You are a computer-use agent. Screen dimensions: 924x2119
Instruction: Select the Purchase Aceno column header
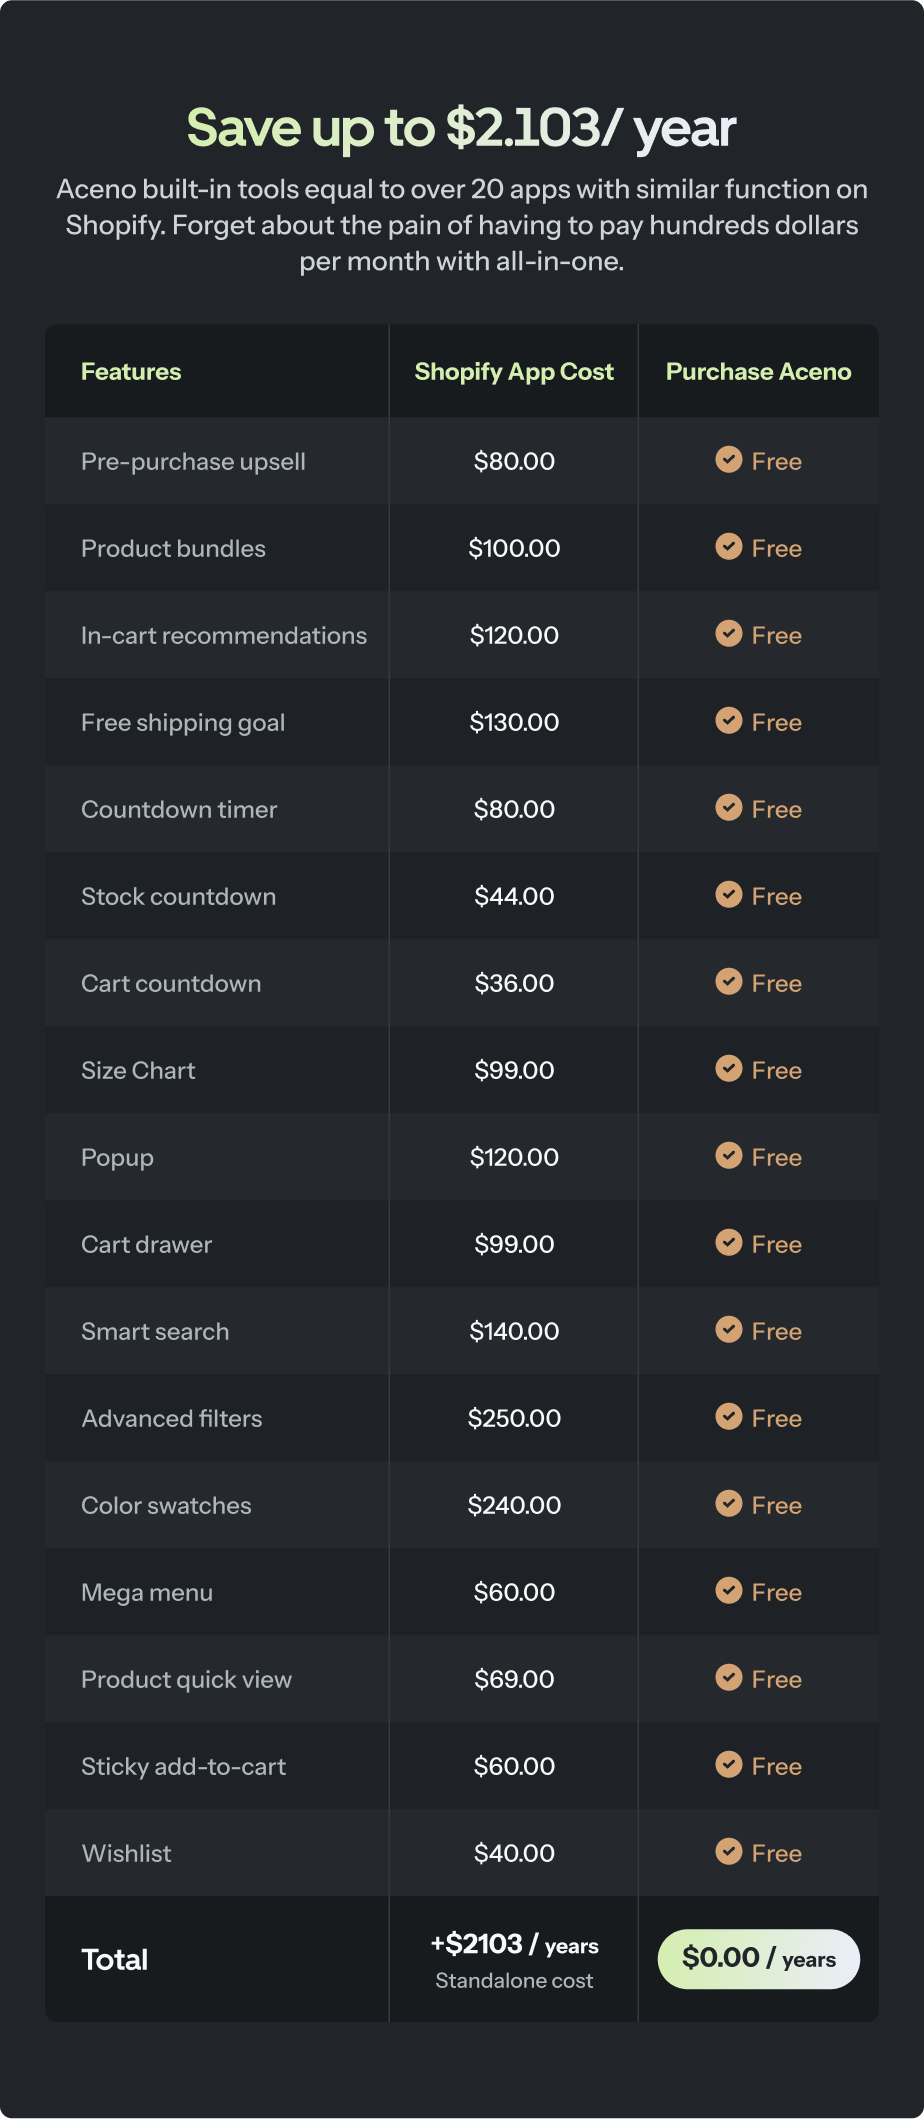pyautogui.click(x=759, y=372)
